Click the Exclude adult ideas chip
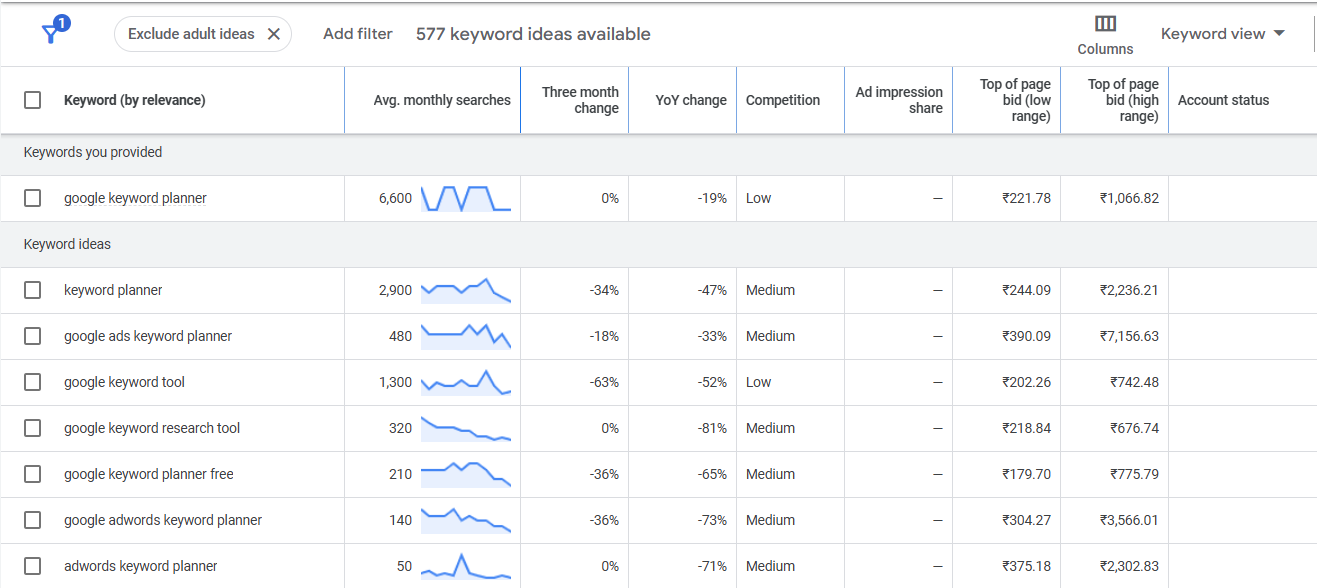This screenshot has width=1317, height=588. tap(203, 34)
